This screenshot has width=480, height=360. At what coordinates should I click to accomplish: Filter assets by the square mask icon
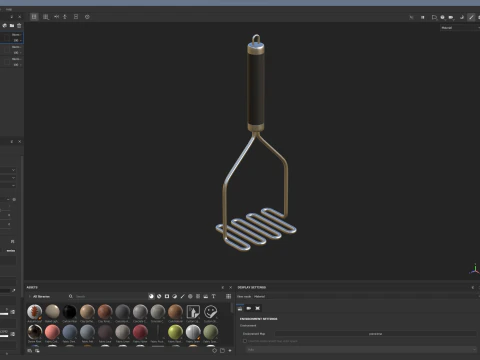(x=167, y=296)
